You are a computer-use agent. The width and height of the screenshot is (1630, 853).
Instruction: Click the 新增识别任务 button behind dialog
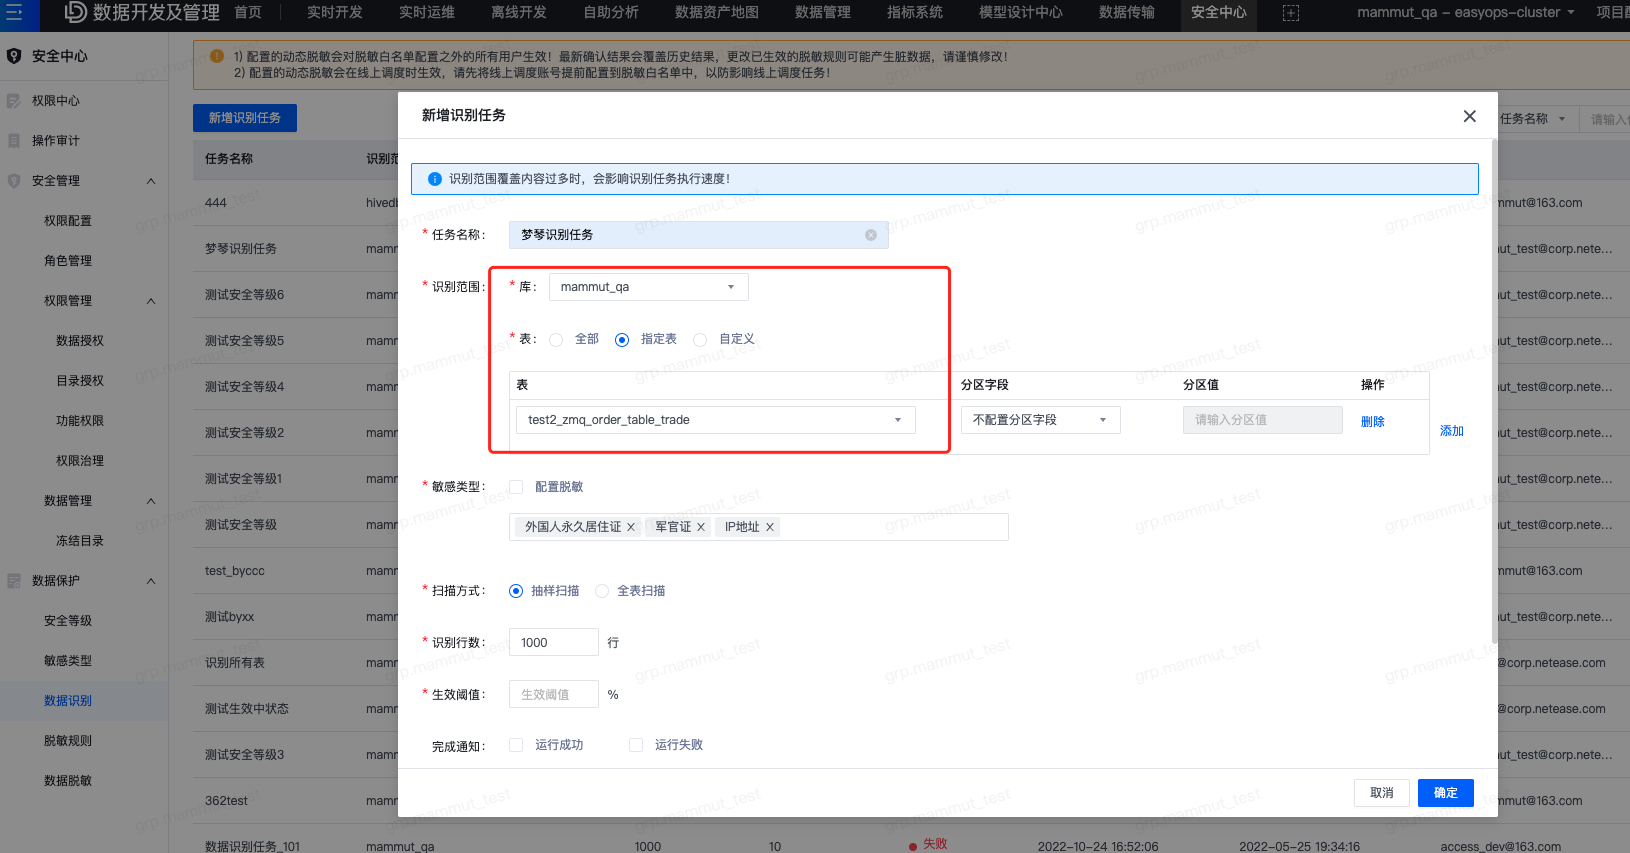[x=245, y=118]
